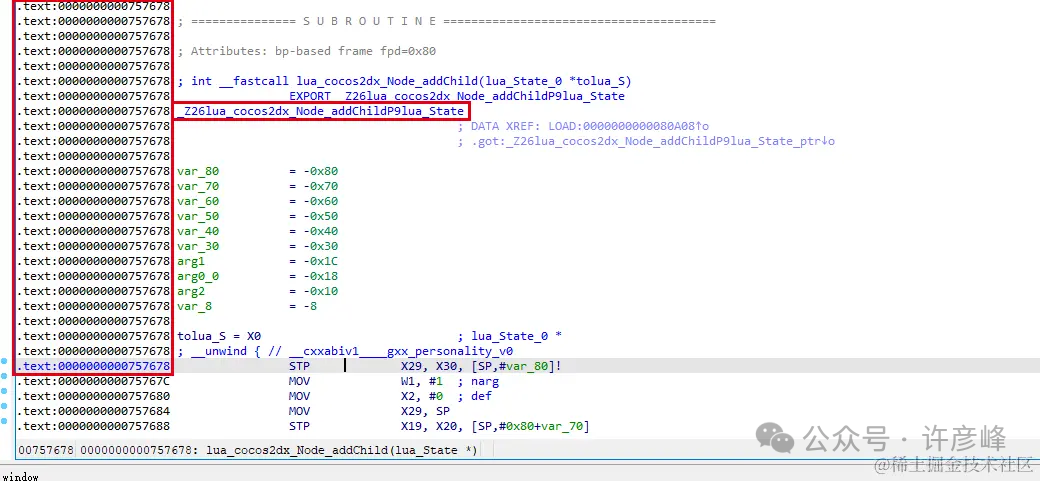Toggle breakpoint dot beside address 757688
The image size is (1040, 481).
(4, 421)
